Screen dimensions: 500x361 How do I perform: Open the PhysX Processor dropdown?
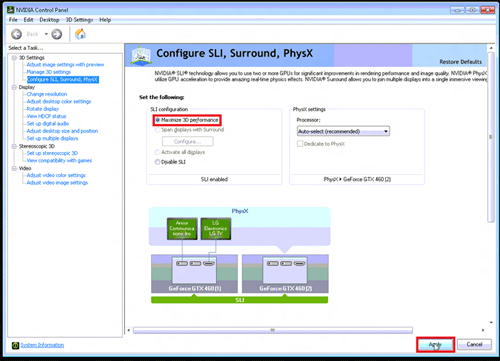point(343,131)
